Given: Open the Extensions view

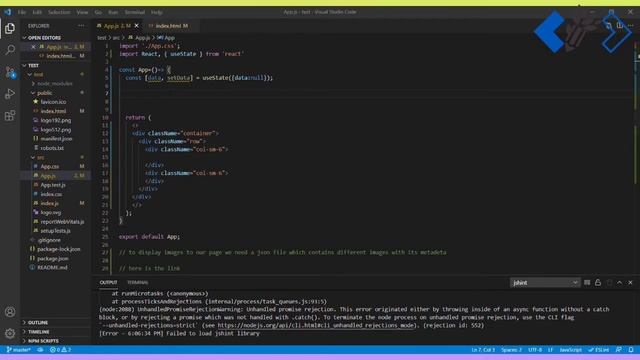Looking at the screenshot, I should click(x=10, y=116).
